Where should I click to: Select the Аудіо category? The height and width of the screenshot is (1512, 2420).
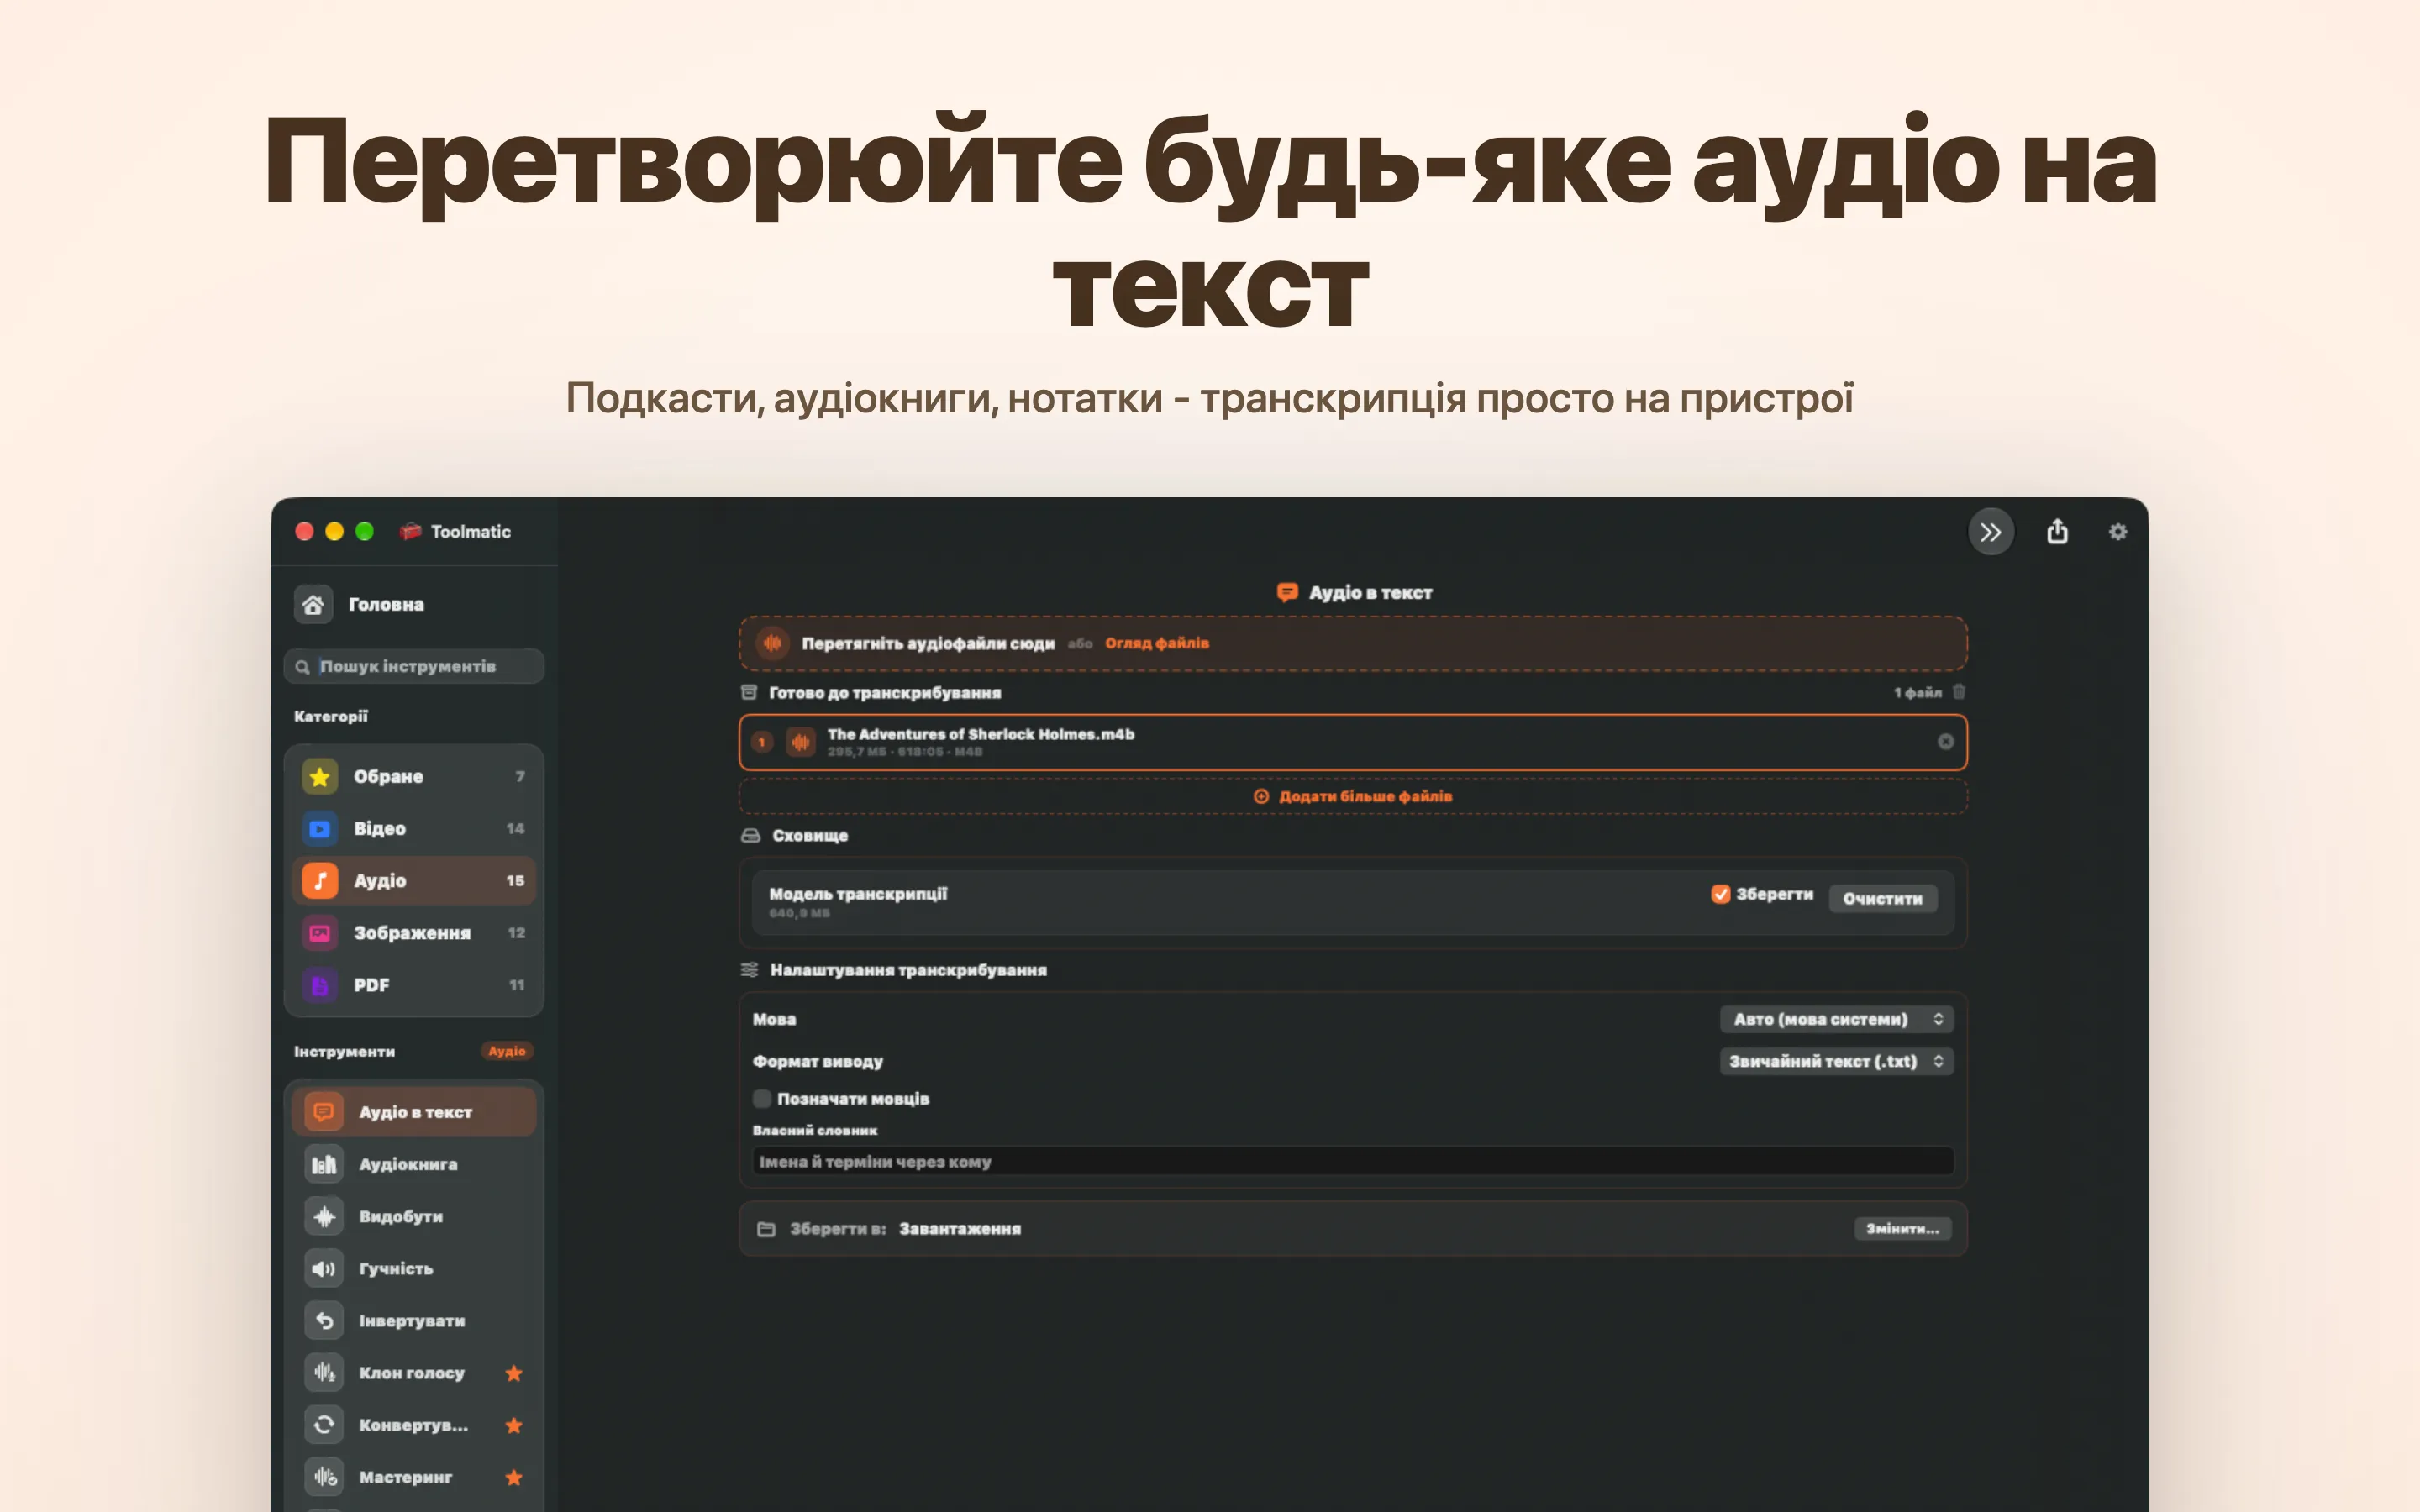[x=414, y=880]
